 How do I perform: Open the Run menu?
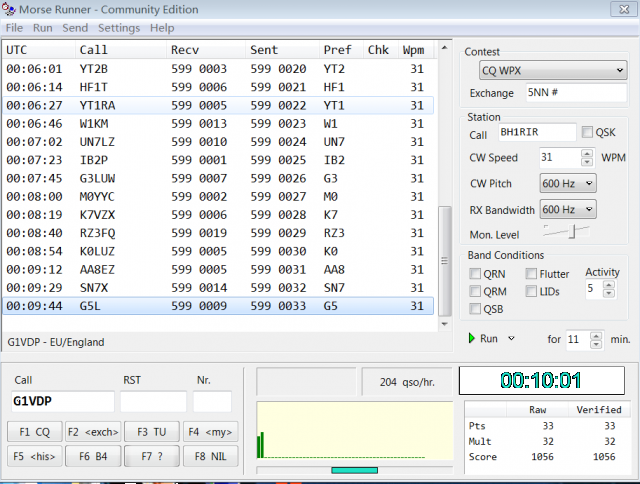point(42,28)
